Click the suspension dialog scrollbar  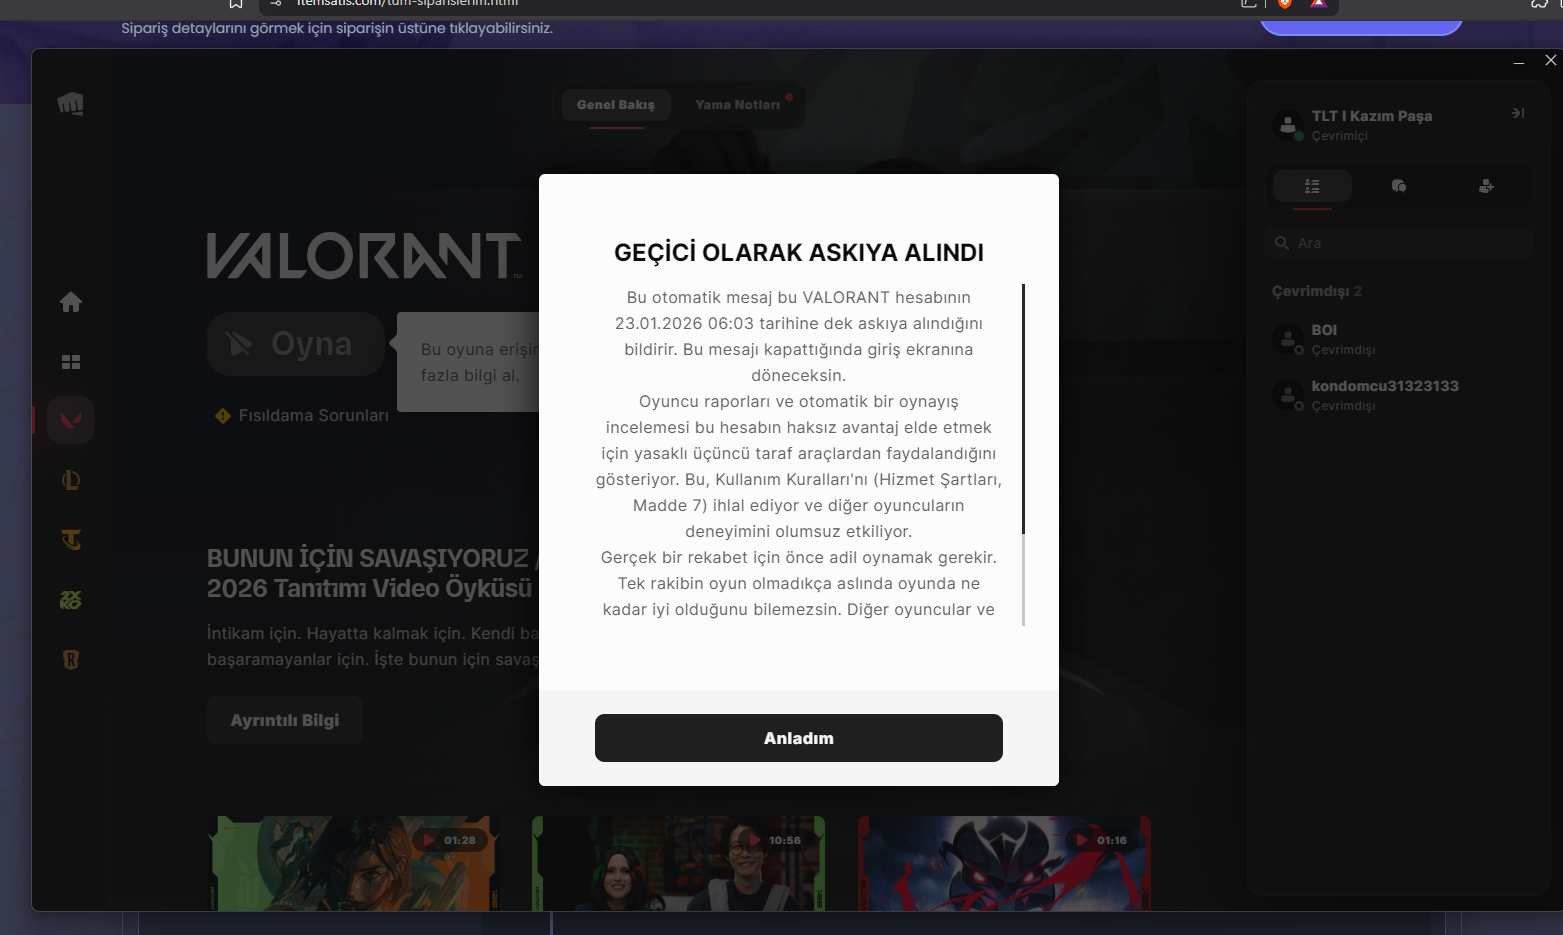pyautogui.click(x=1023, y=408)
